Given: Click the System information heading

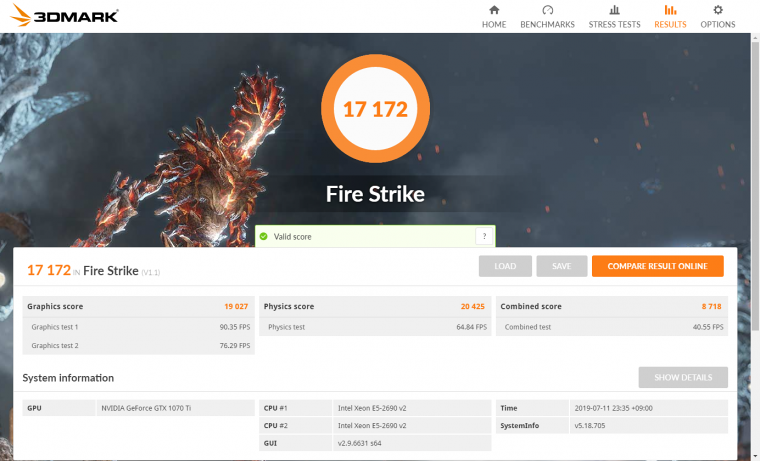Looking at the screenshot, I should point(68,378).
